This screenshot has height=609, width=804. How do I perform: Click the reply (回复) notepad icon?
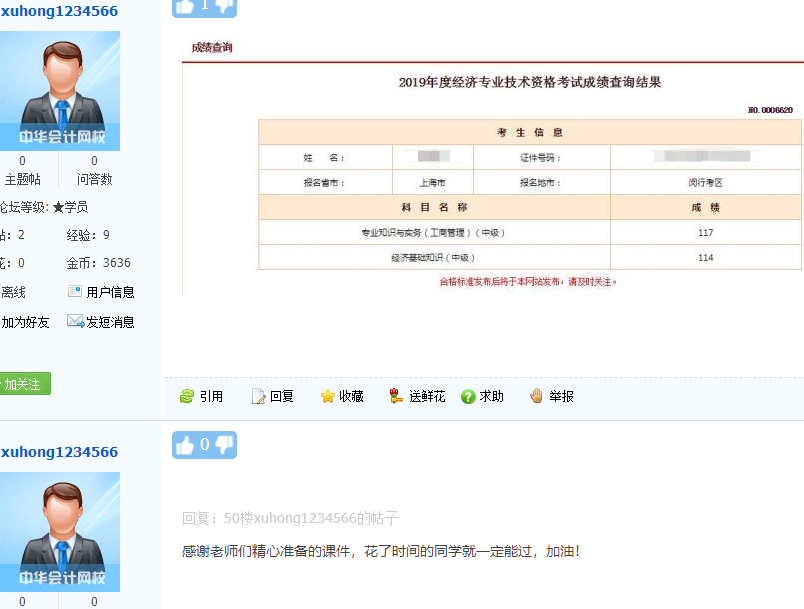point(258,396)
